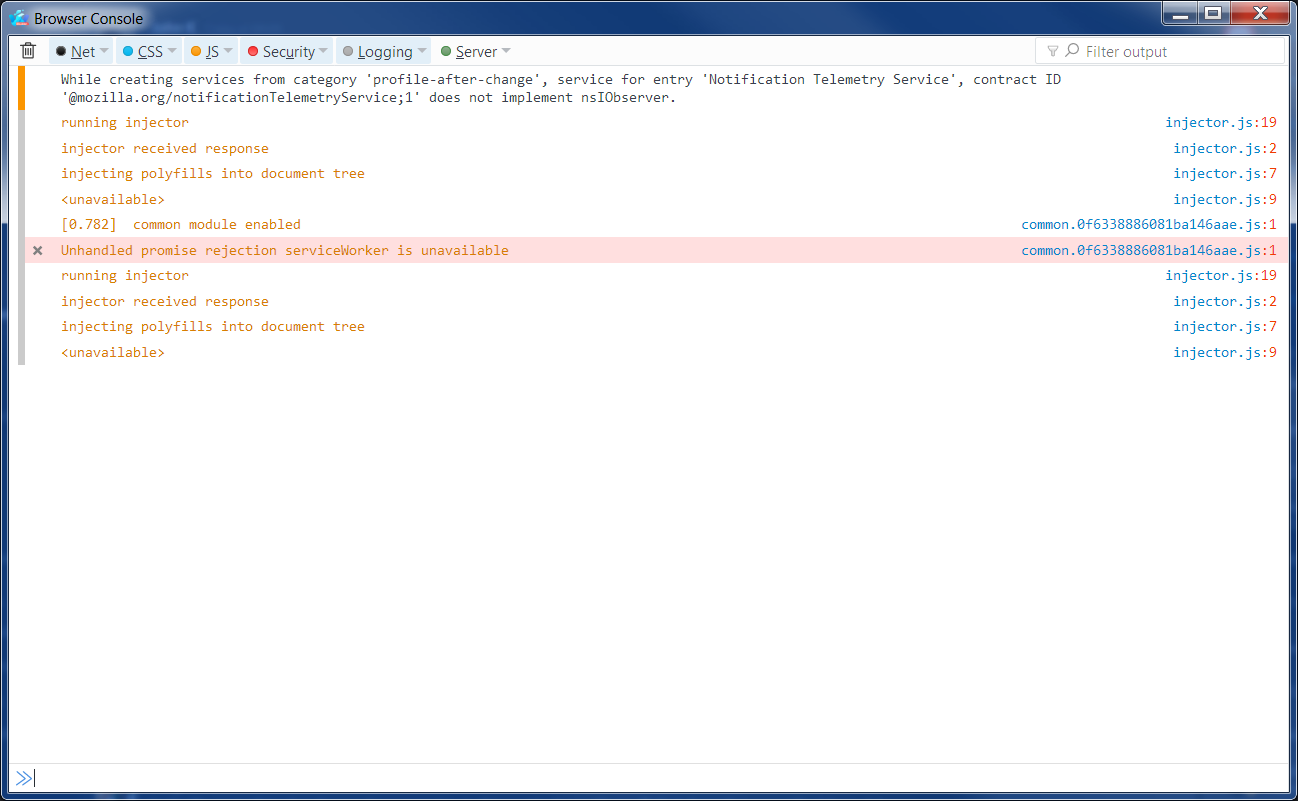The image size is (1298, 801).
Task: Open the Logging filter dropdown arrow
Action: point(420,50)
